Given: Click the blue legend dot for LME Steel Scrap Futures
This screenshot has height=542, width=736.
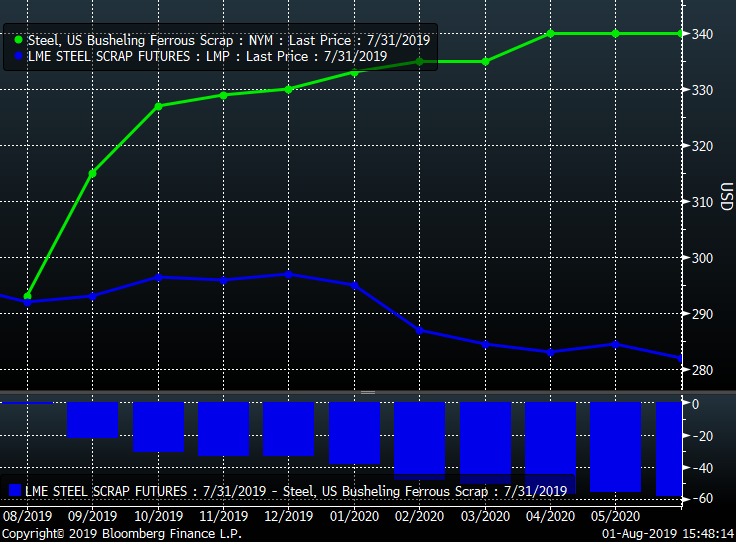Looking at the screenshot, I should tap(19, 57).
